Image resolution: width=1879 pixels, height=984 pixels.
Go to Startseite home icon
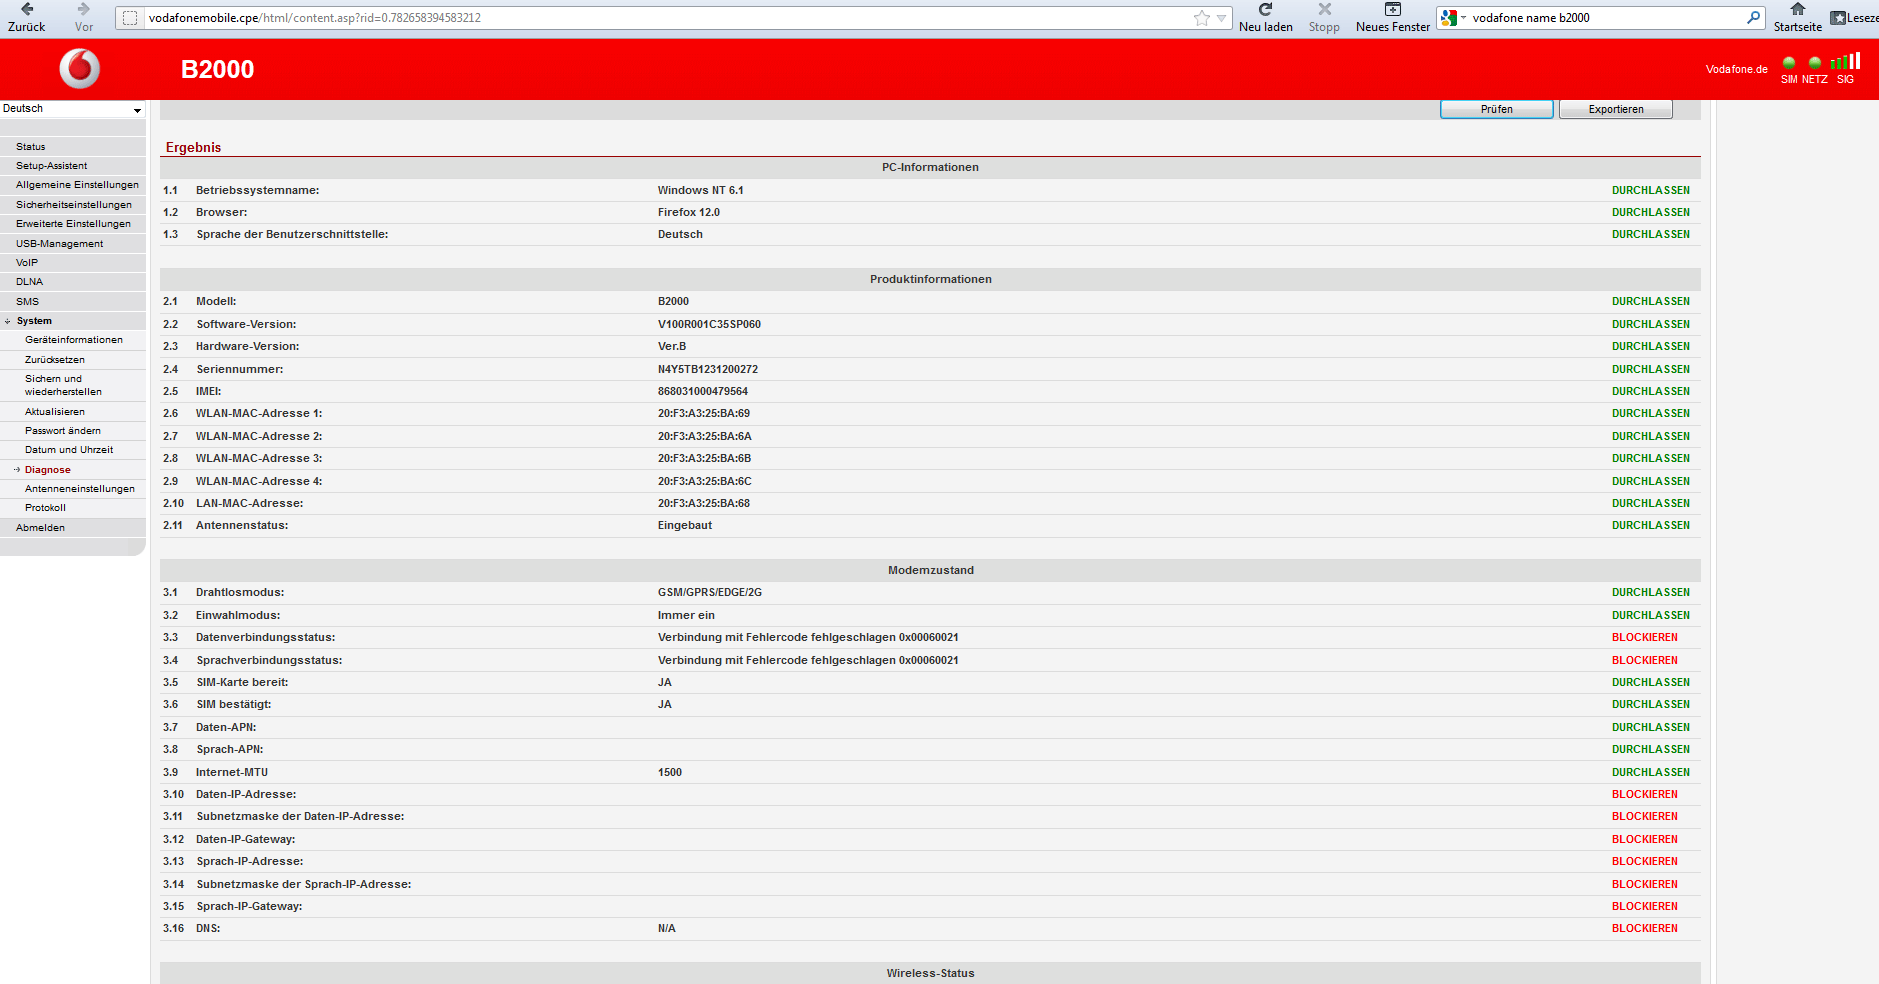(x=1798, y=10)
